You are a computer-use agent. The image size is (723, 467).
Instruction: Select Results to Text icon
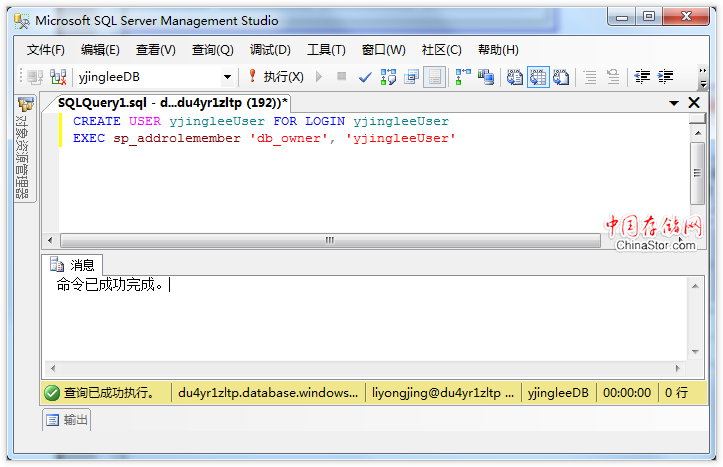(514, 77)
